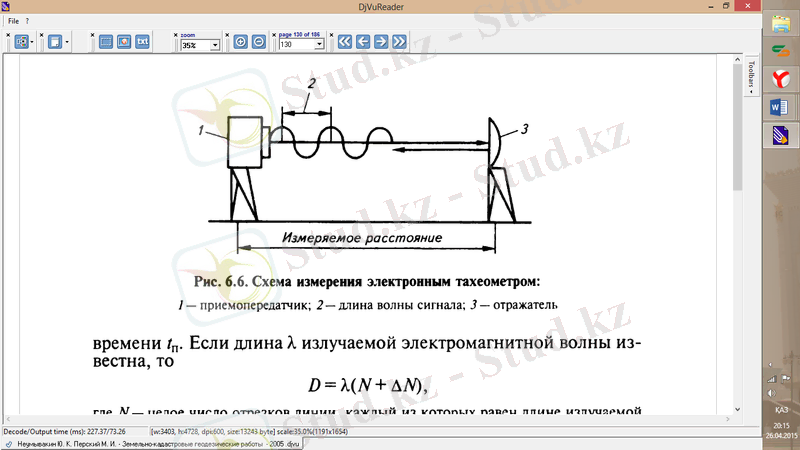Expand the vertical Toolbars side tab
The height and width of the screenshot is (450, 800).
point(751,76)
